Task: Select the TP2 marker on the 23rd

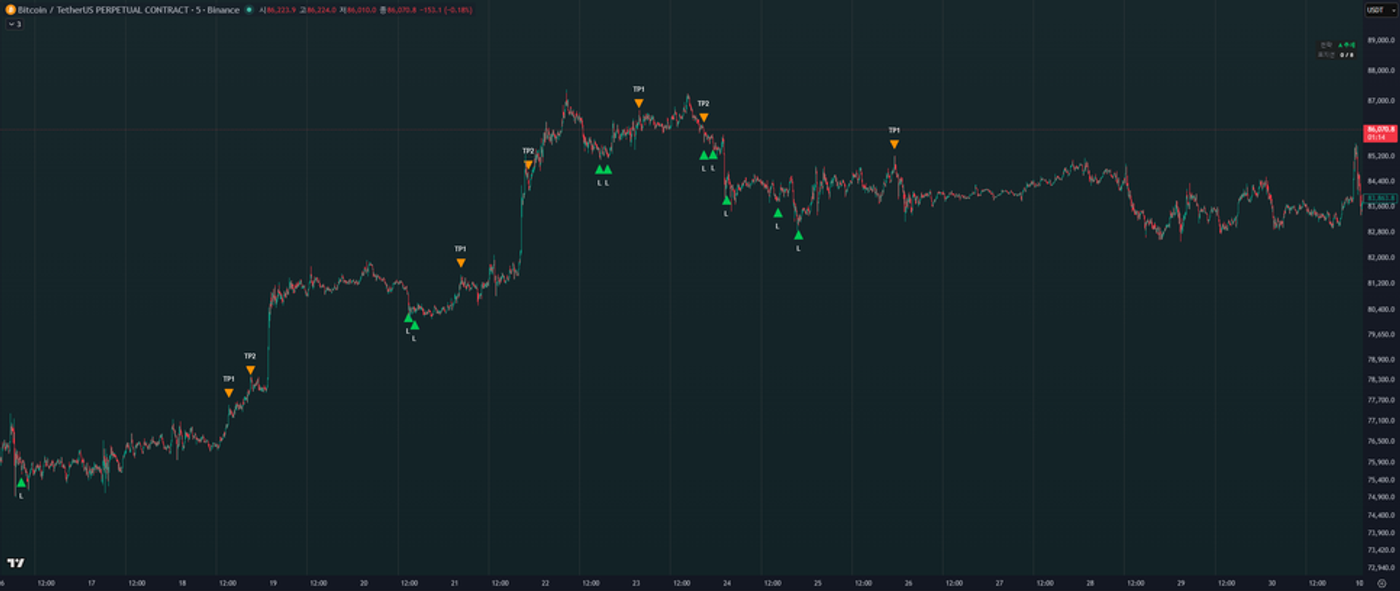Action: pos(704,117)
